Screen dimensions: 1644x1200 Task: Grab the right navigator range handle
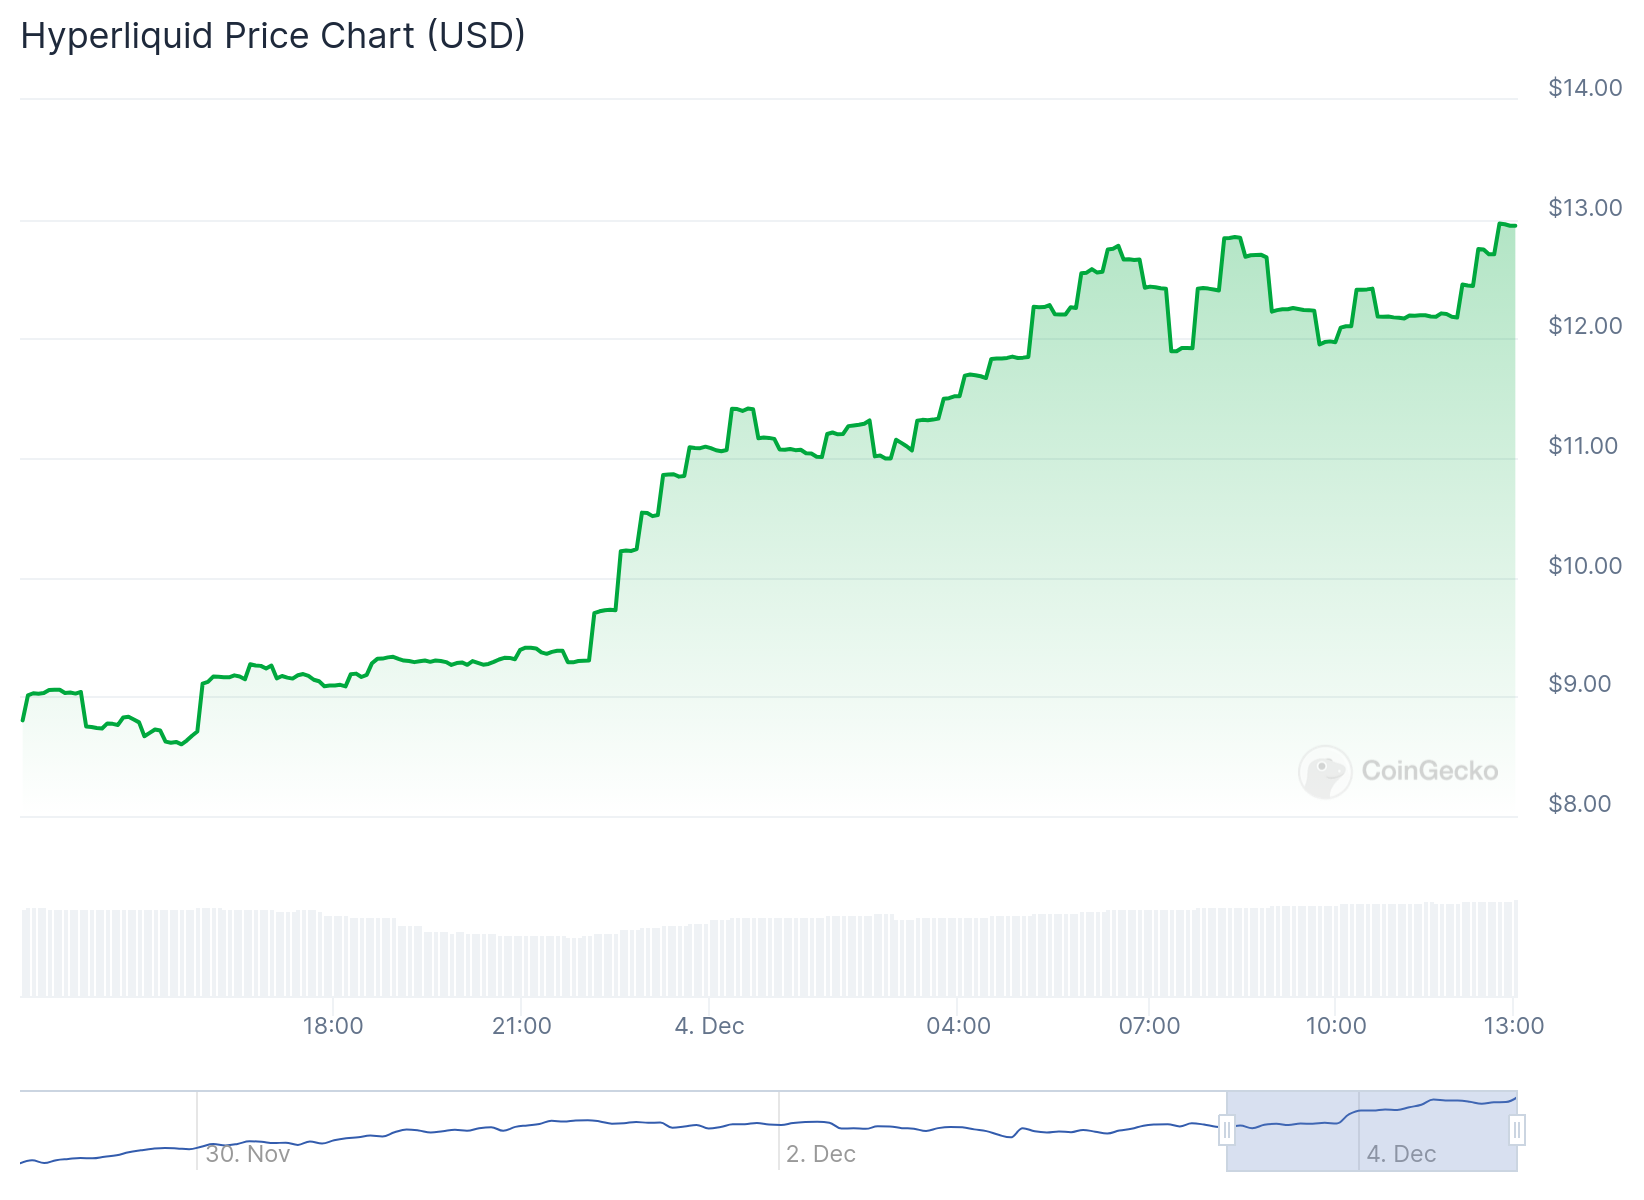[1517, 1130]
